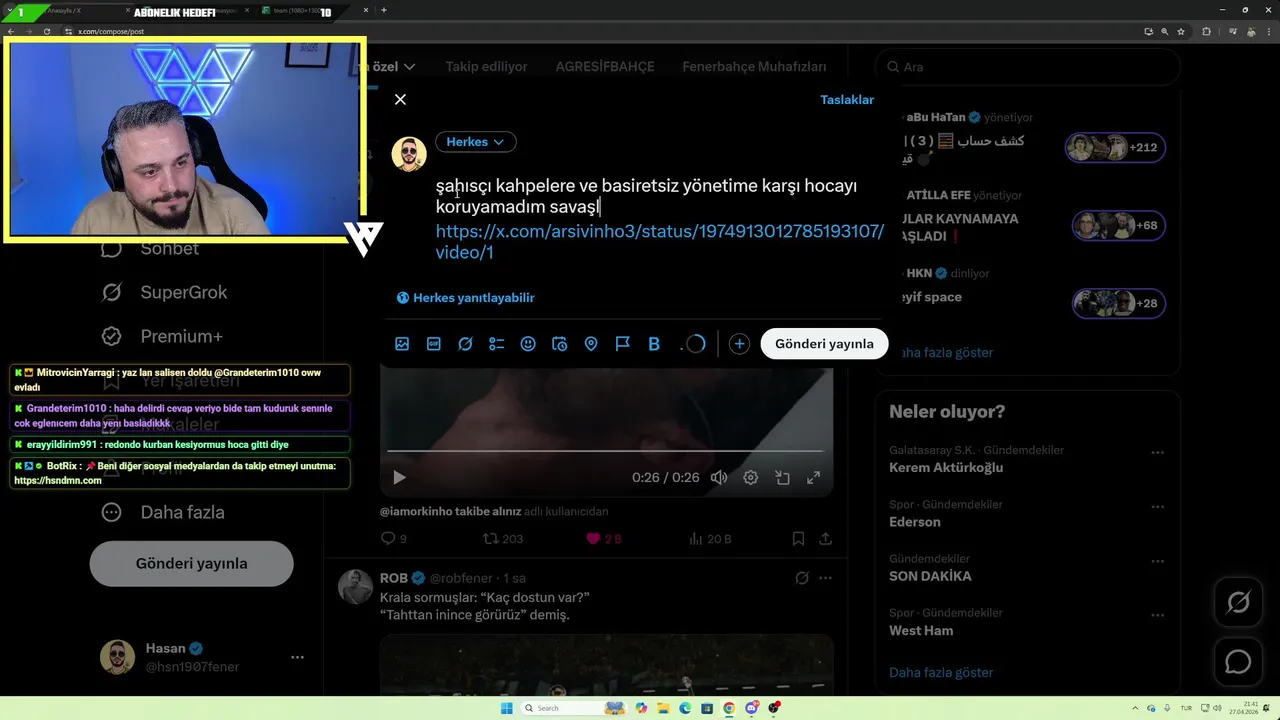This screenshot has height=720, width=1280.
Task: Open video settings gear
Action: point(751,478)
